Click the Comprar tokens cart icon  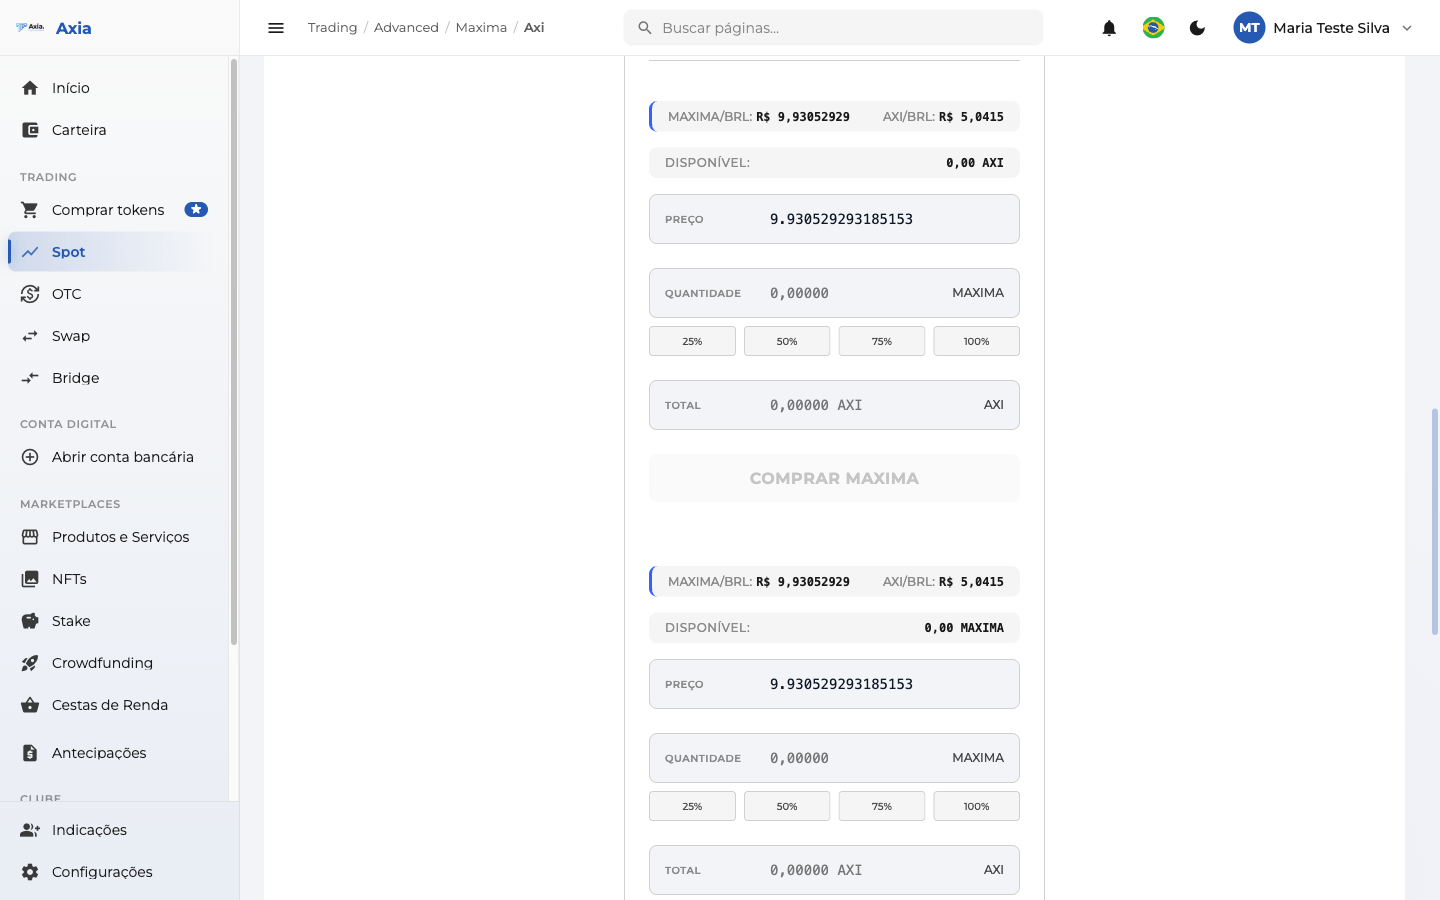coord(30,210)
